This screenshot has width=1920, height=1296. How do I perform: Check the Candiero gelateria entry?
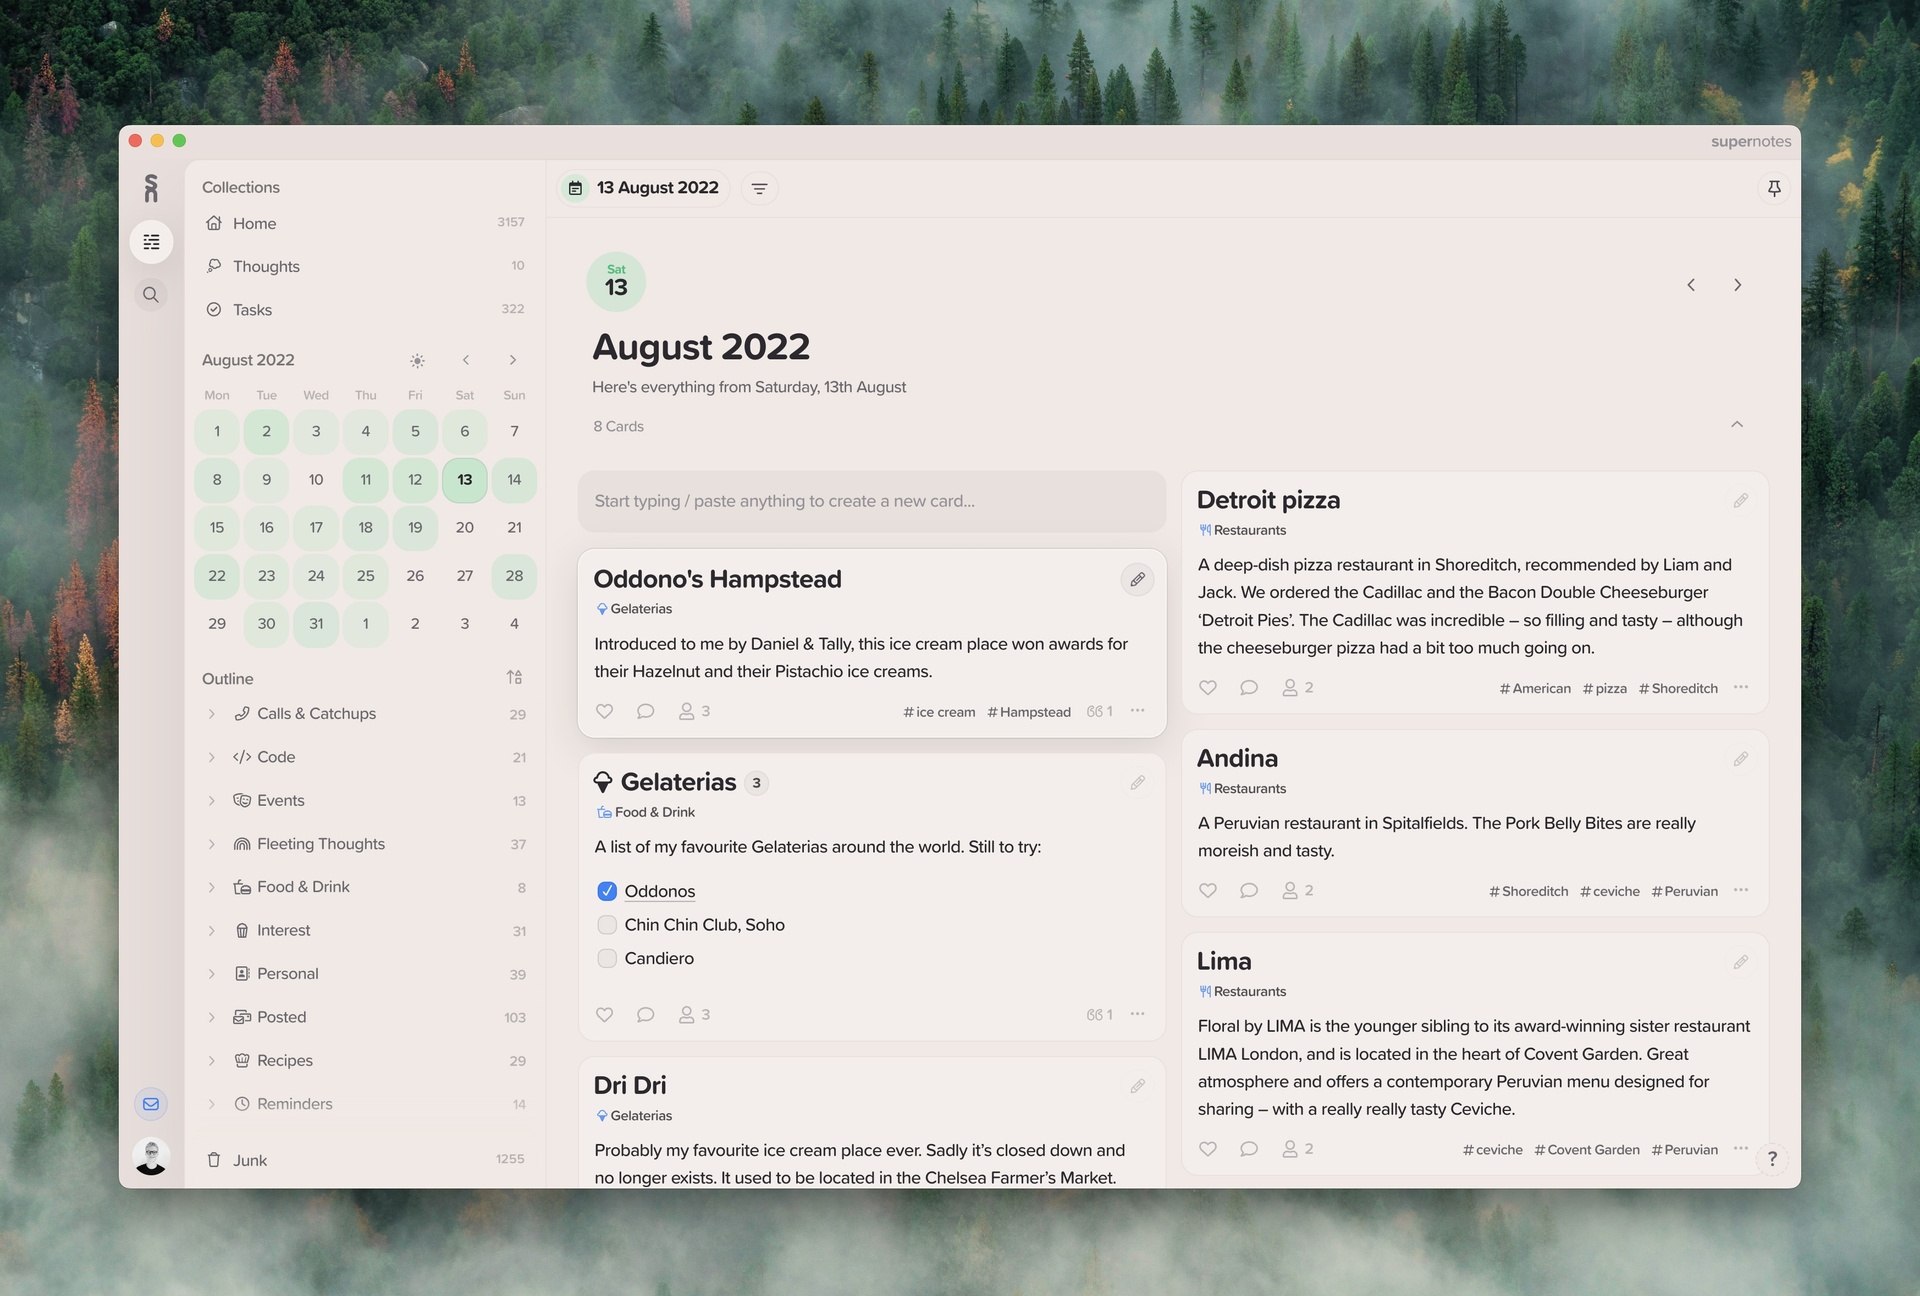point(606,958)
